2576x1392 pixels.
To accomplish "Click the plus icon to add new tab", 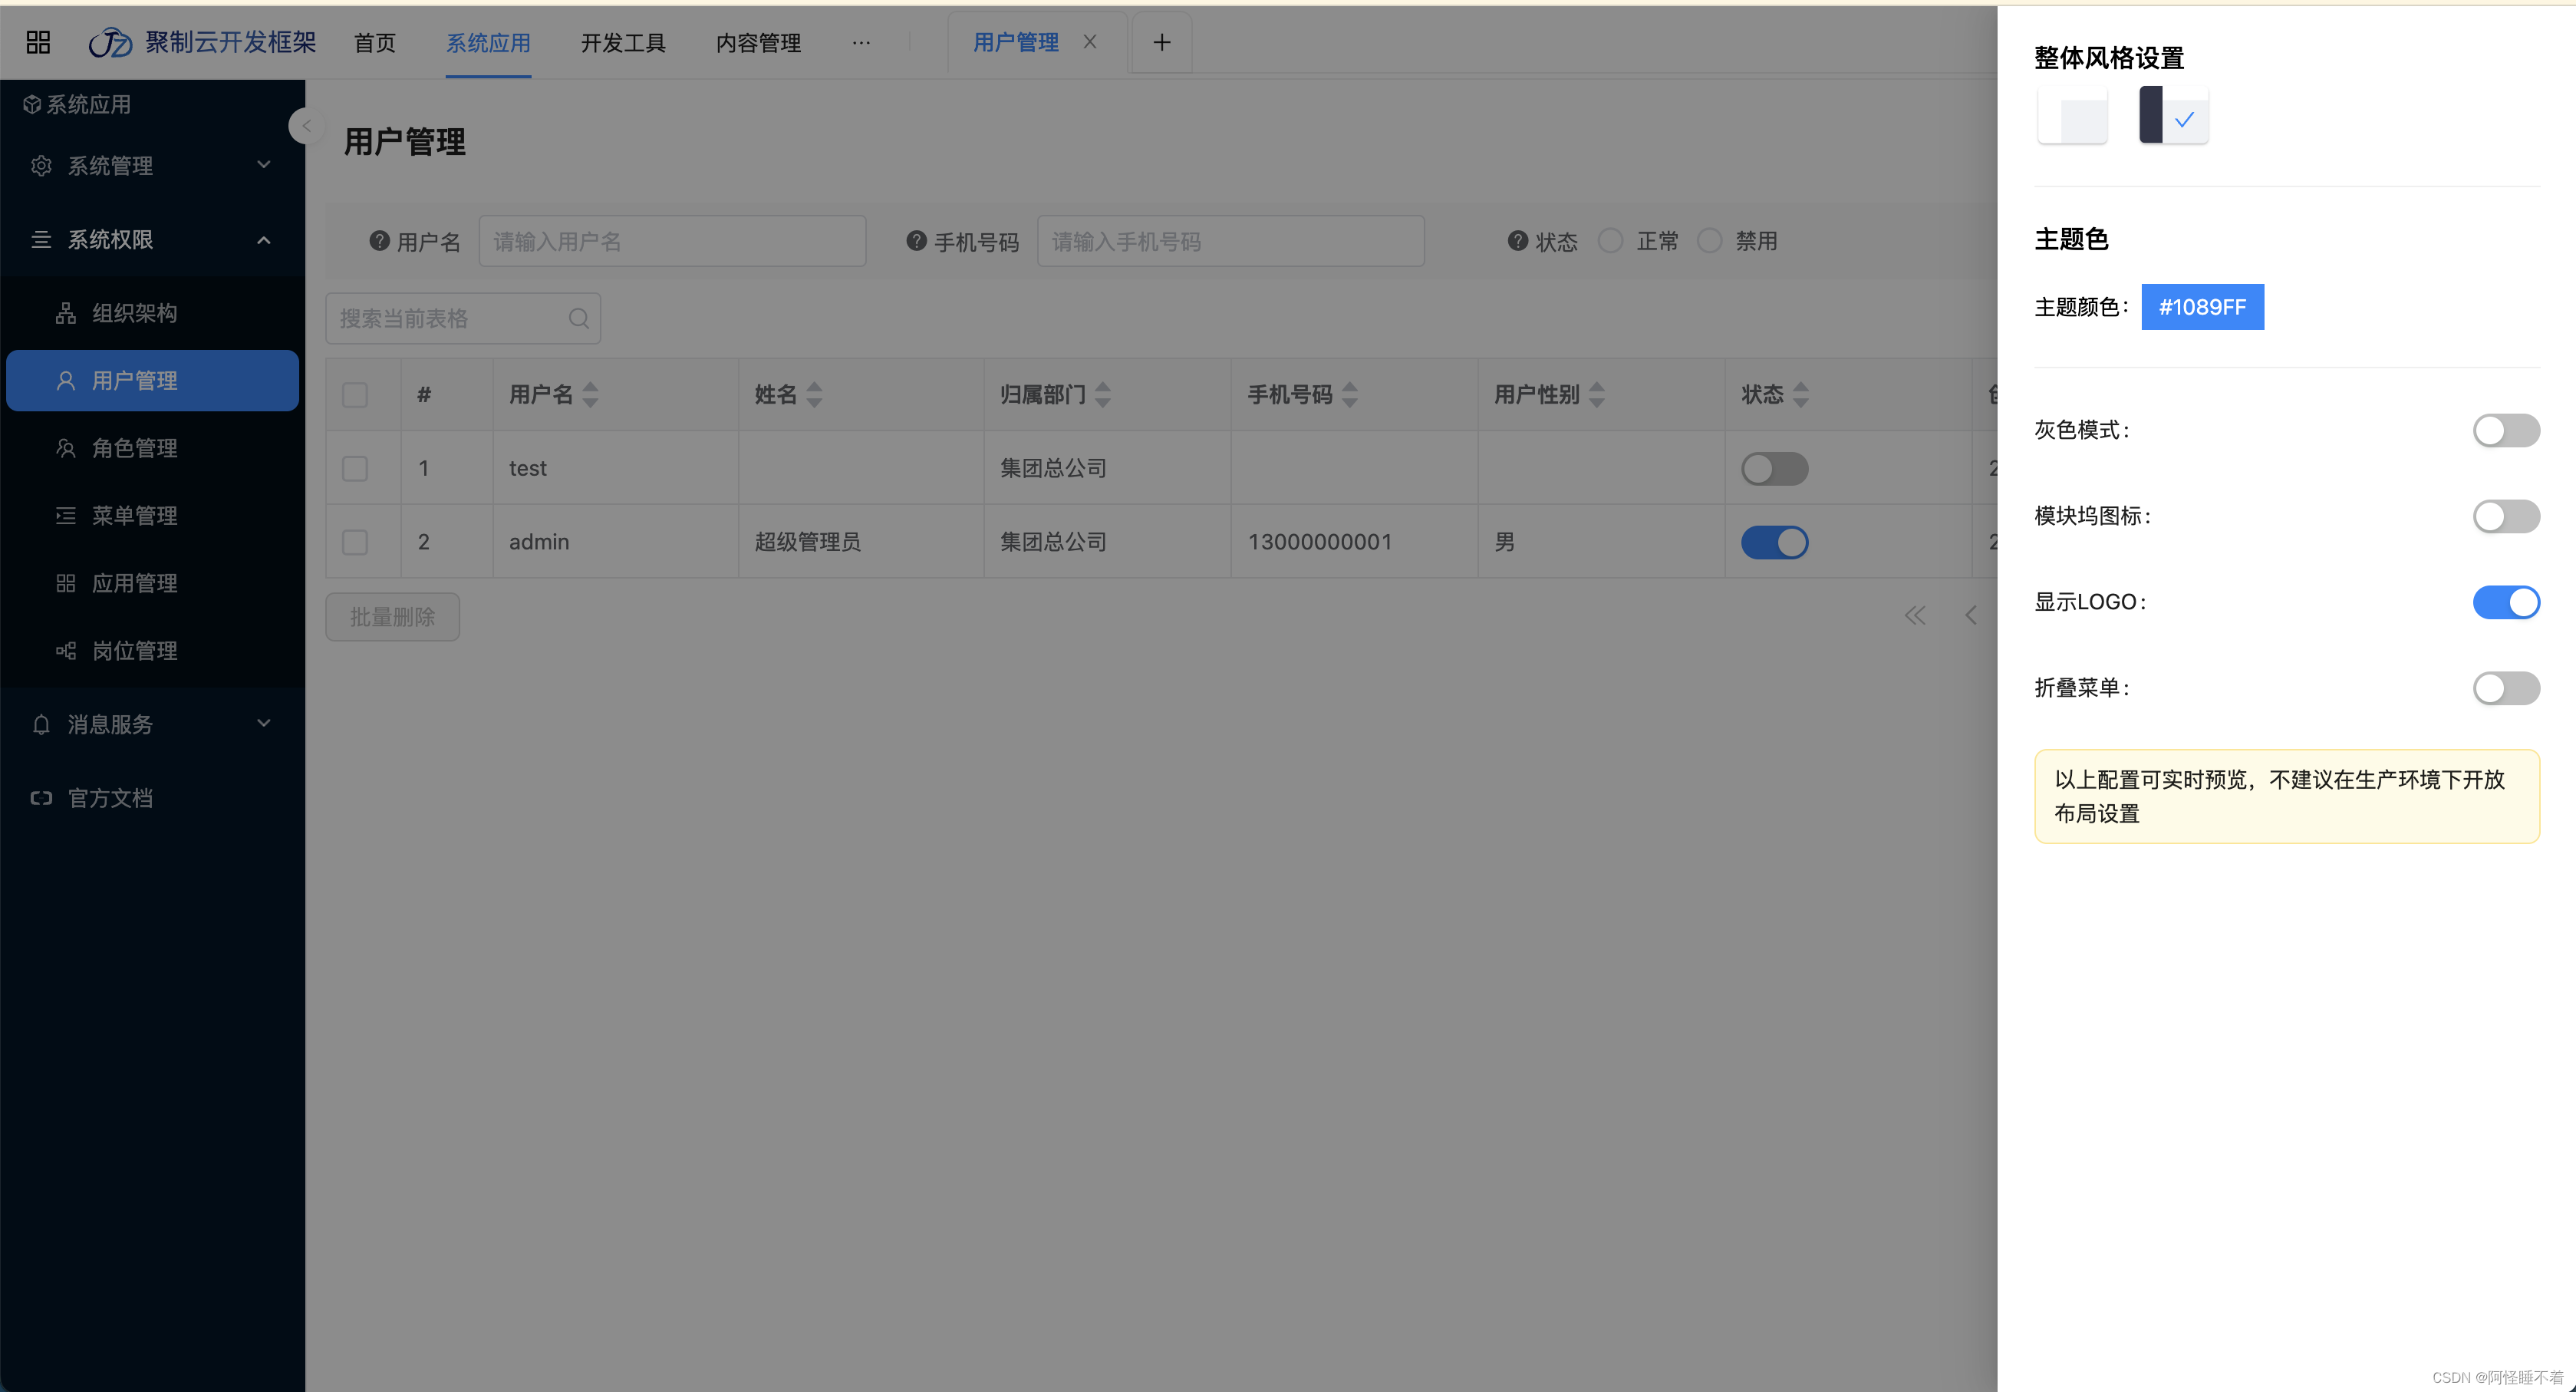I will pyautogui.click(x=1161, y=42).
